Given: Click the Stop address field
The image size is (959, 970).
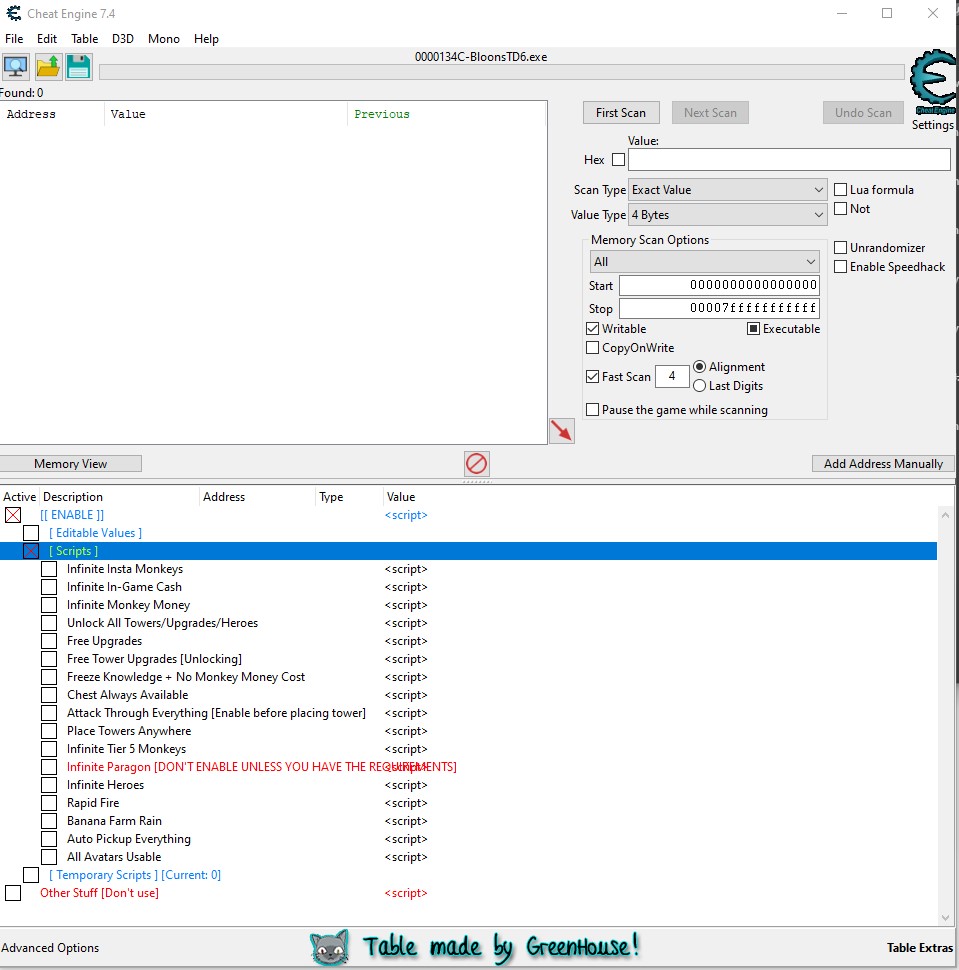Looking at the screenshot, I should (720, 308).
